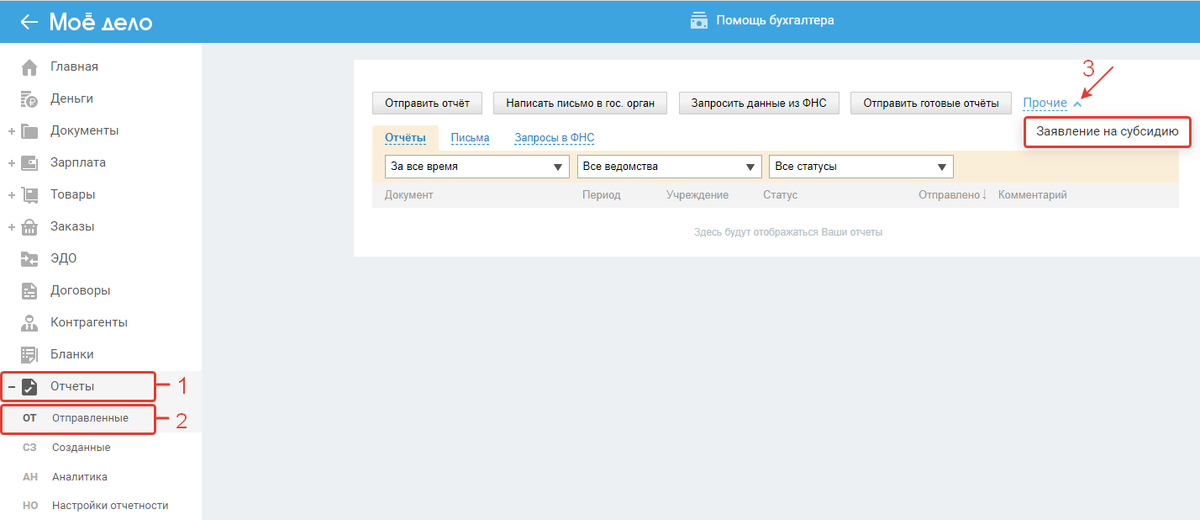Open Помощь бухгалтера link
Viewport: 1200px width, 520px height.
click(x=775, y=20)
